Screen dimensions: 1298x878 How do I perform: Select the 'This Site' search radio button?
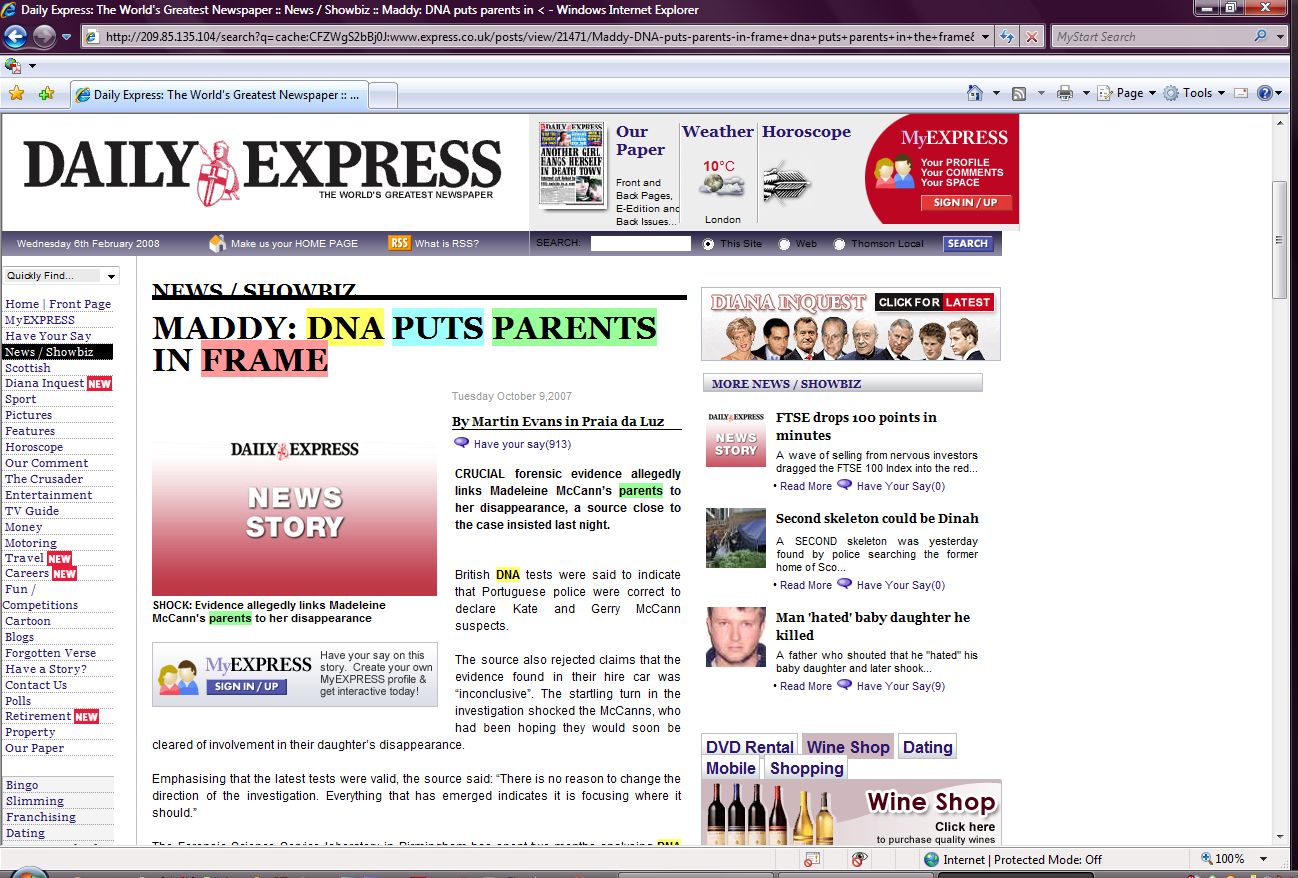coord(709,244)
